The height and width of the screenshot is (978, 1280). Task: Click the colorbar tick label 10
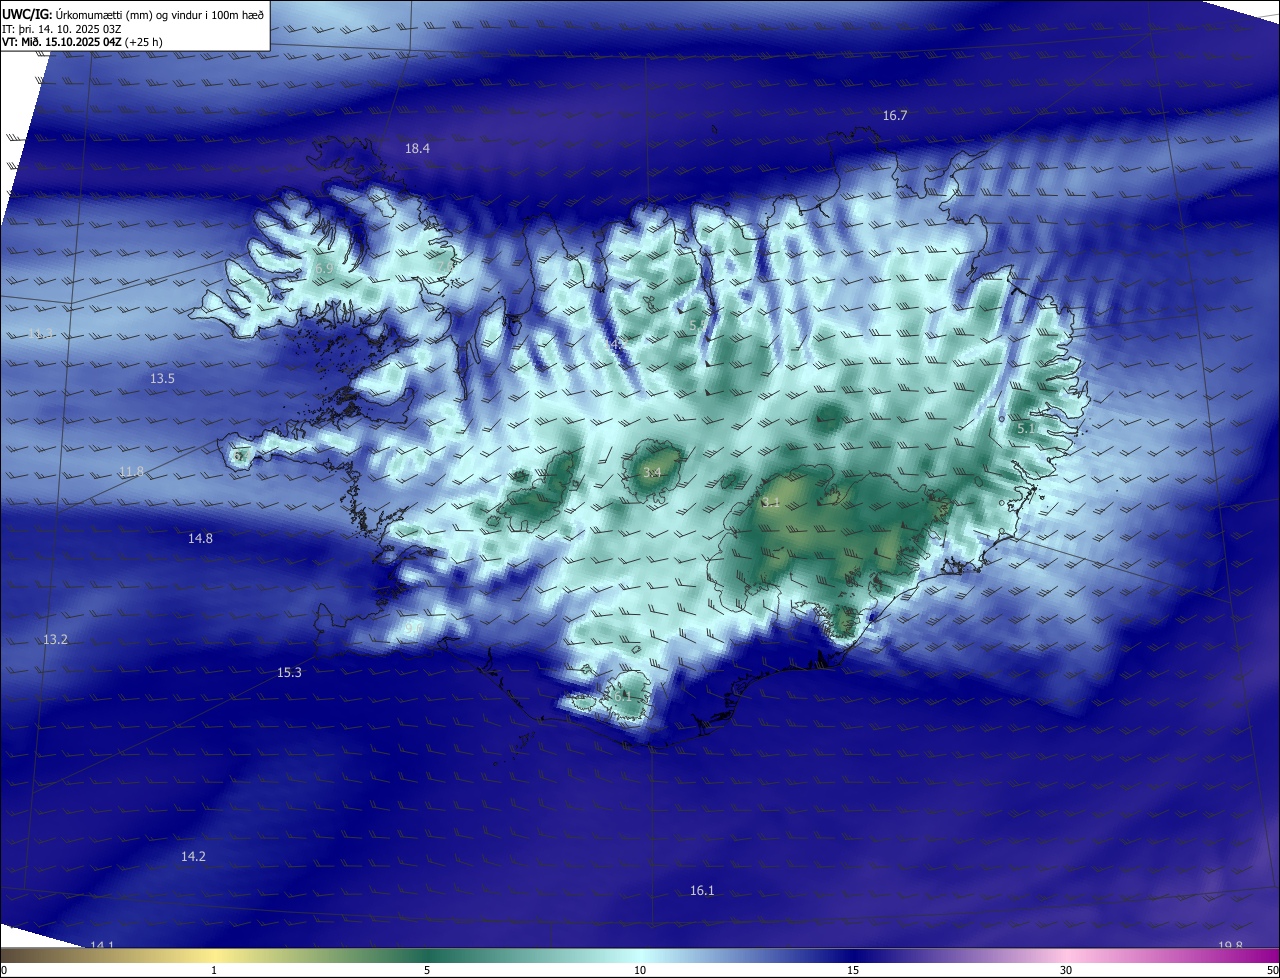click(640, 970)
